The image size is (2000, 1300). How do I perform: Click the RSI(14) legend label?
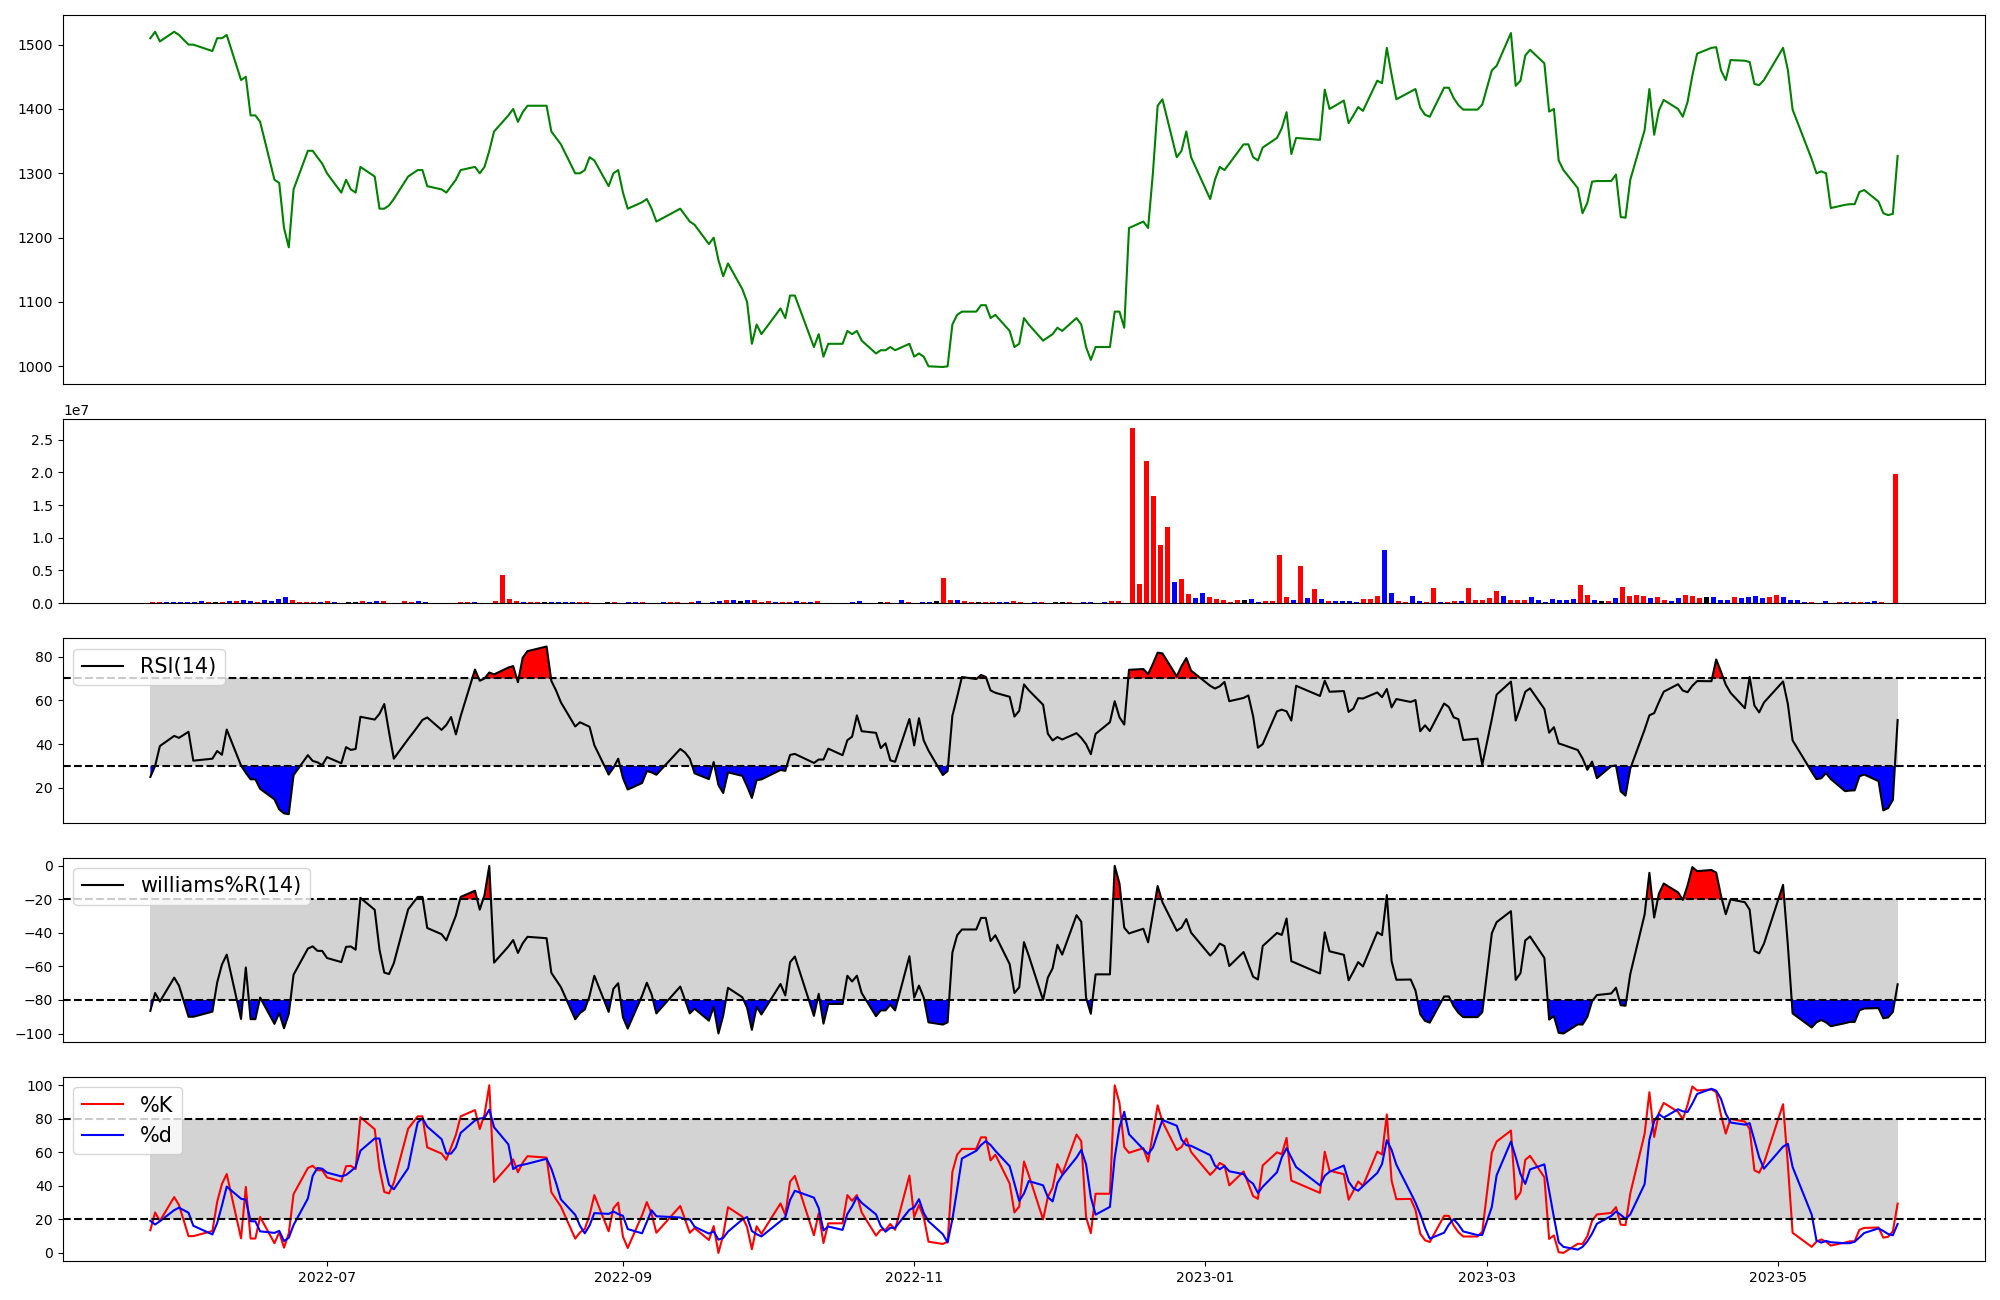(177, 666)
